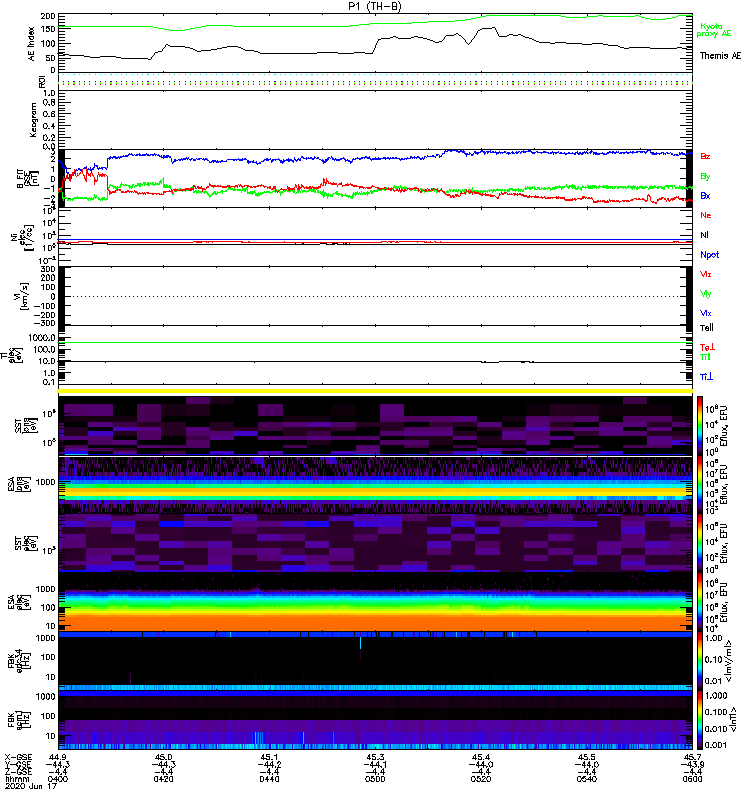Click the FBK scm1 [Hz] axis label
The height and width of the screenshot is (800, 750).
18,719
